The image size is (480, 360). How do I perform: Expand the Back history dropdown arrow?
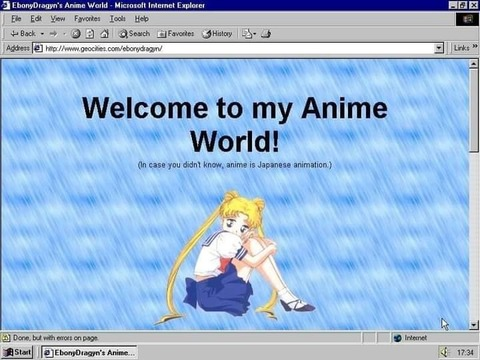point(42,34)
